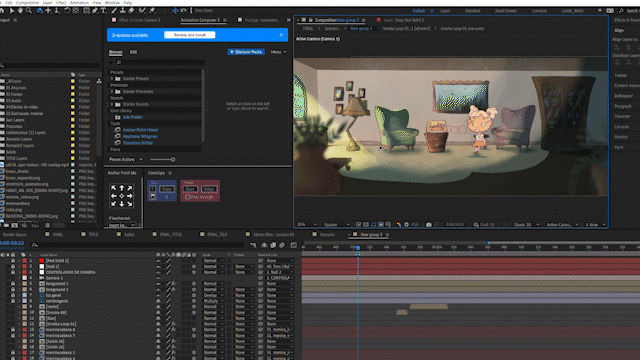The width and height of the screenshot is (640, 360).
Task: Click the up arrow in Anchor Point Mover
Action: (x=122, y=188)
